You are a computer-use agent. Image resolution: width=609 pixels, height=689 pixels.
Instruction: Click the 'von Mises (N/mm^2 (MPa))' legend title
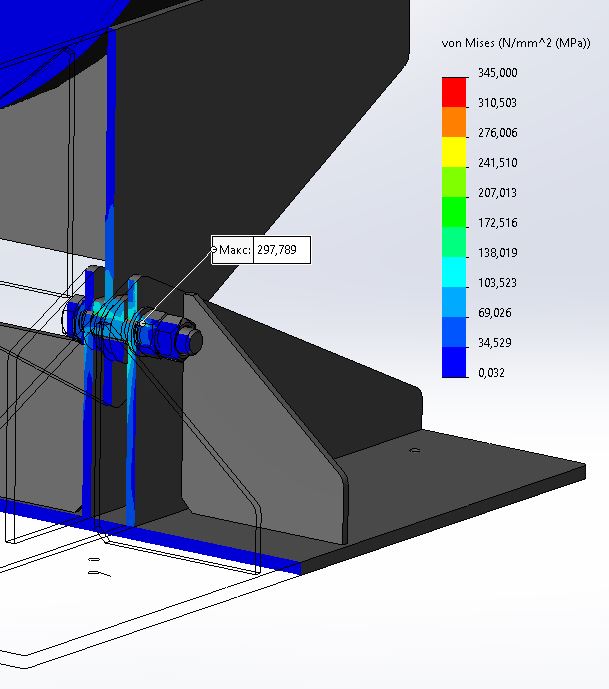click(516, 43)
